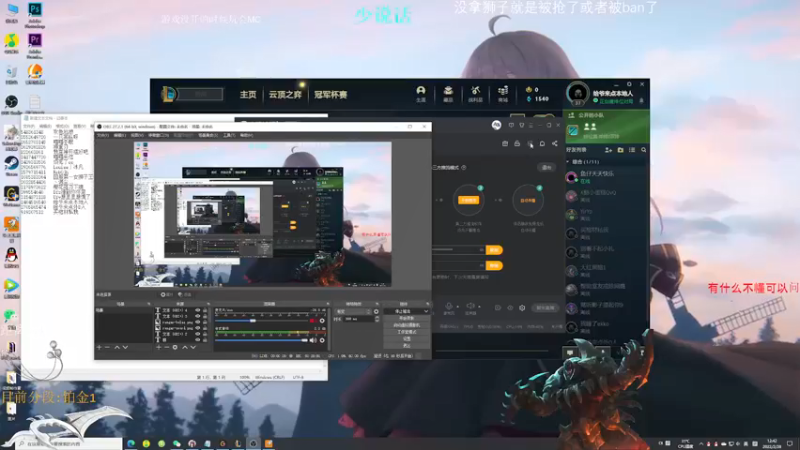The image size is (800, 450).
Task: Click the new folder icon in friends list
Action: pyautogui.click(x=620, y=150)
